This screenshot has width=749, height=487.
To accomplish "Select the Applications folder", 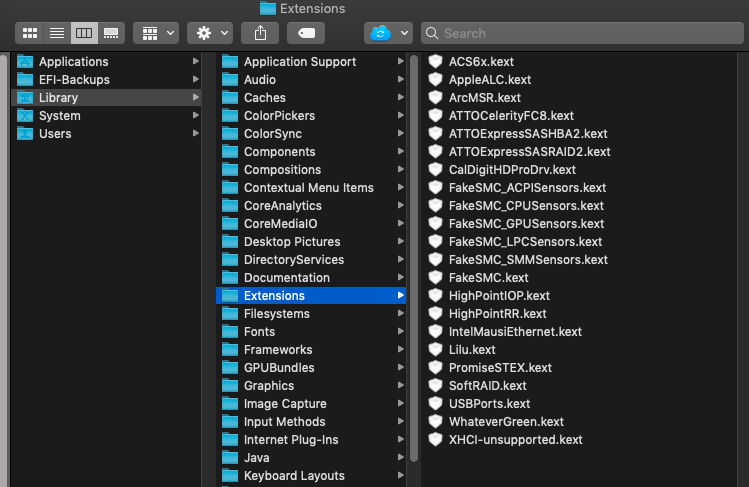I will pyautogui.click(x=106, y=62).
